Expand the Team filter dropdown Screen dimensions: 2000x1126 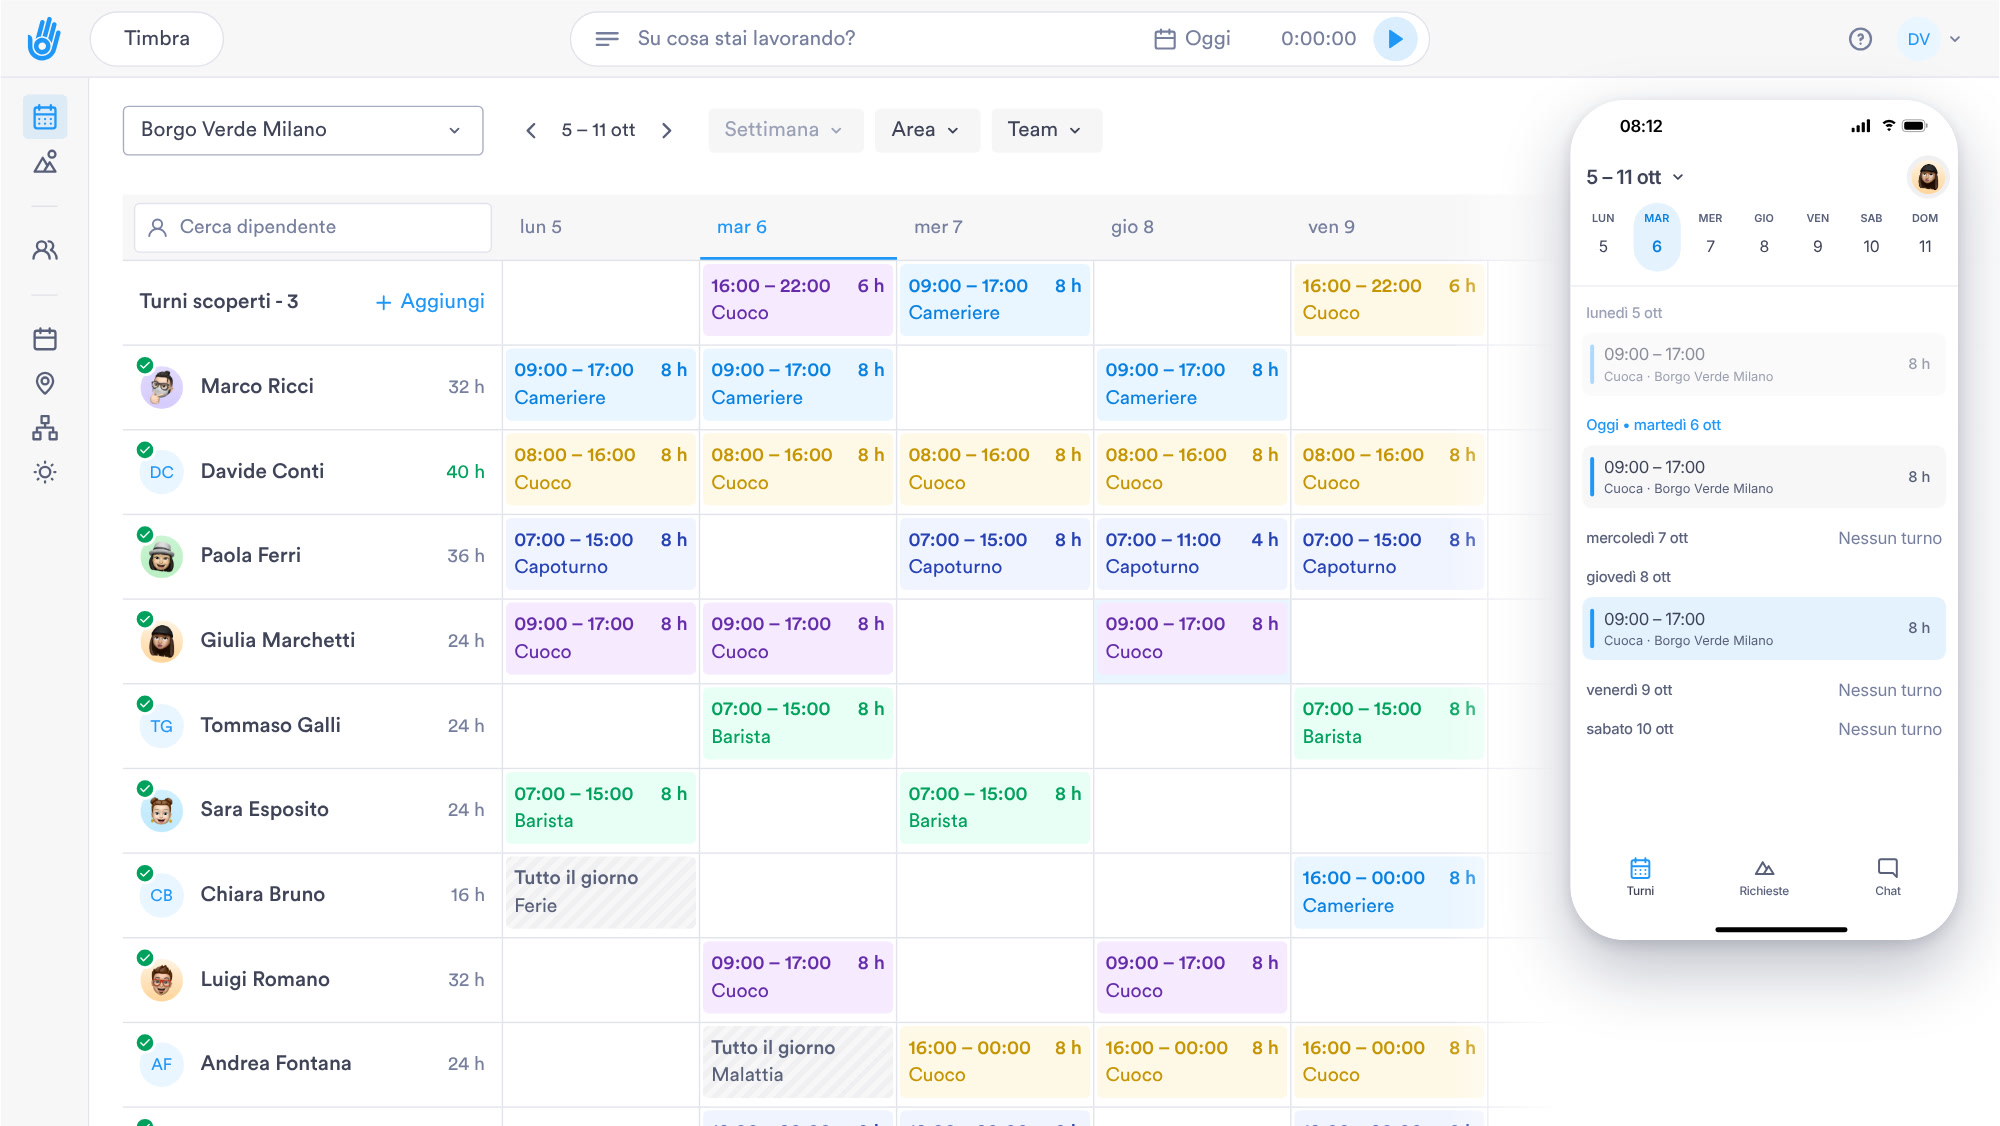pos(1046,130)
